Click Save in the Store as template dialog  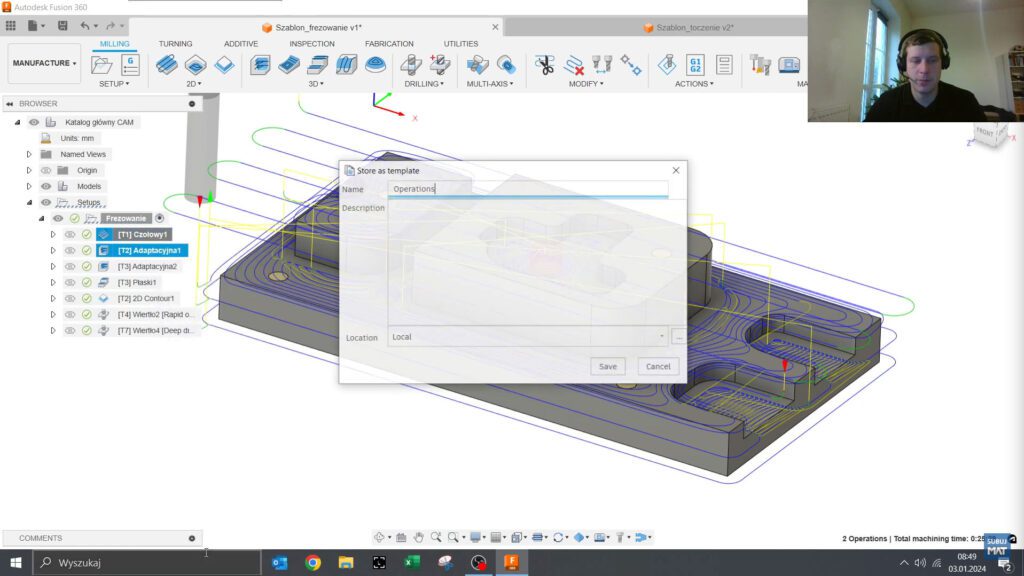(607, 366)
